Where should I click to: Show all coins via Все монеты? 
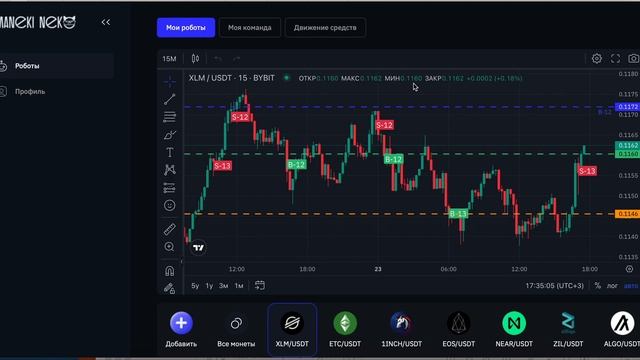point(236,330)
